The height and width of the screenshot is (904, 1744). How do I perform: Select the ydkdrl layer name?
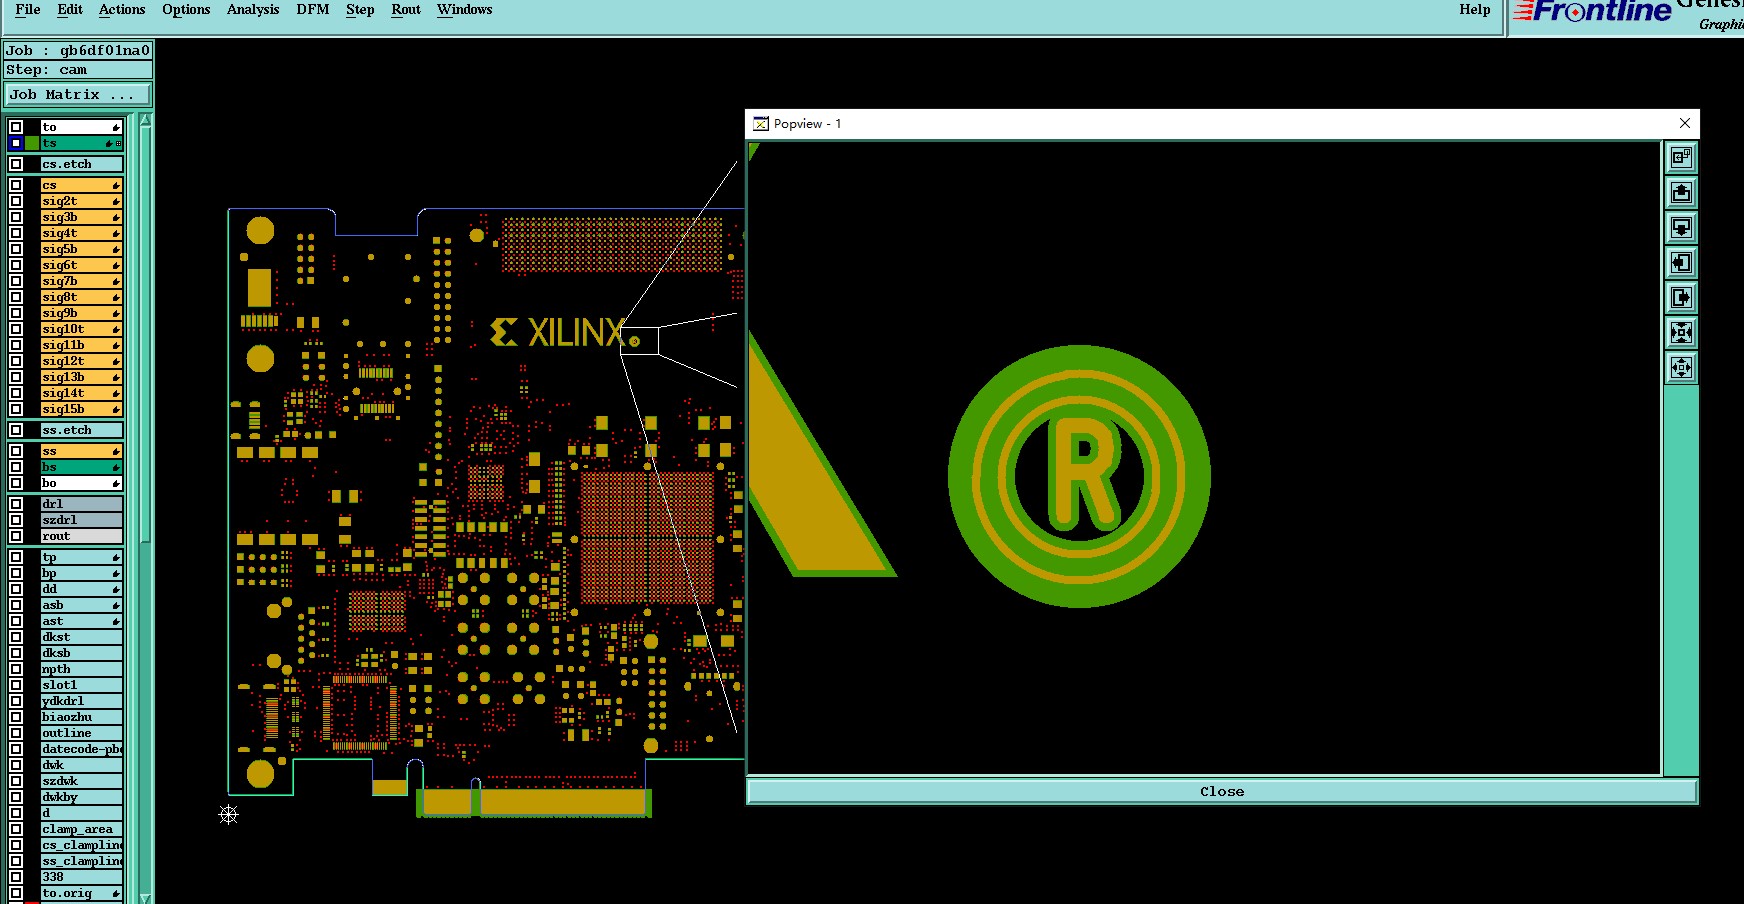(x=81, y=701)
